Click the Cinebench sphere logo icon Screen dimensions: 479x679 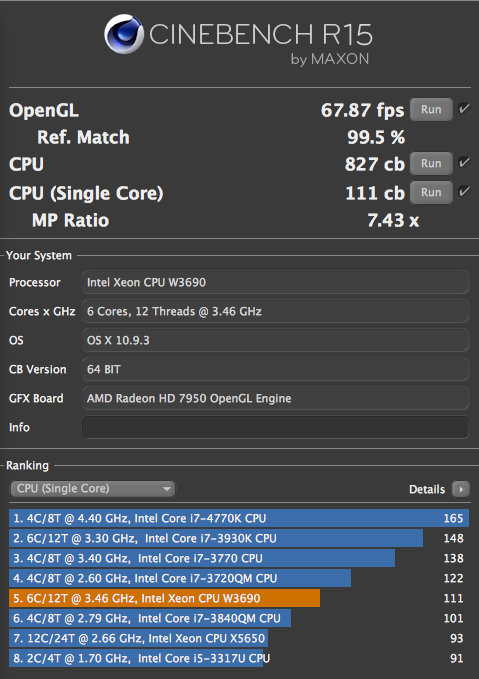[124, 34]
